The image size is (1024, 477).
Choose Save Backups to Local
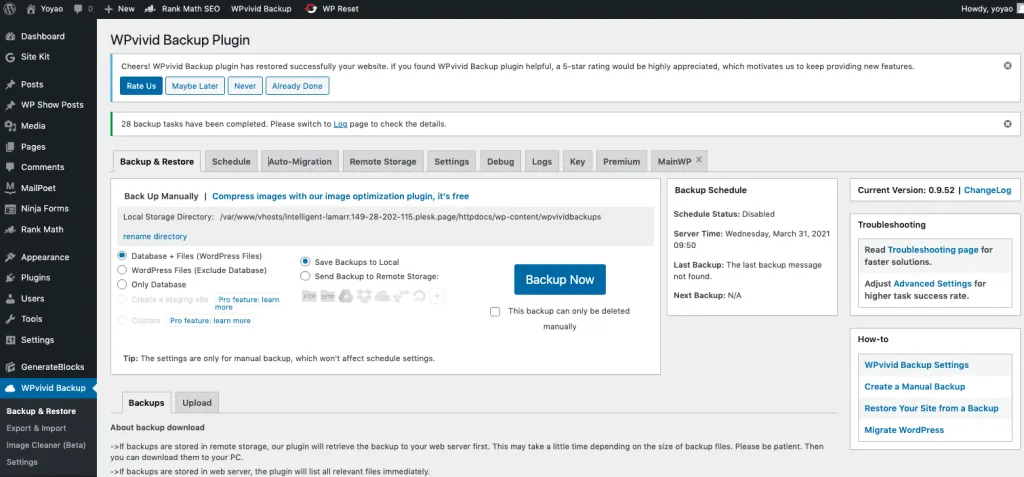(x=305, y=262)
